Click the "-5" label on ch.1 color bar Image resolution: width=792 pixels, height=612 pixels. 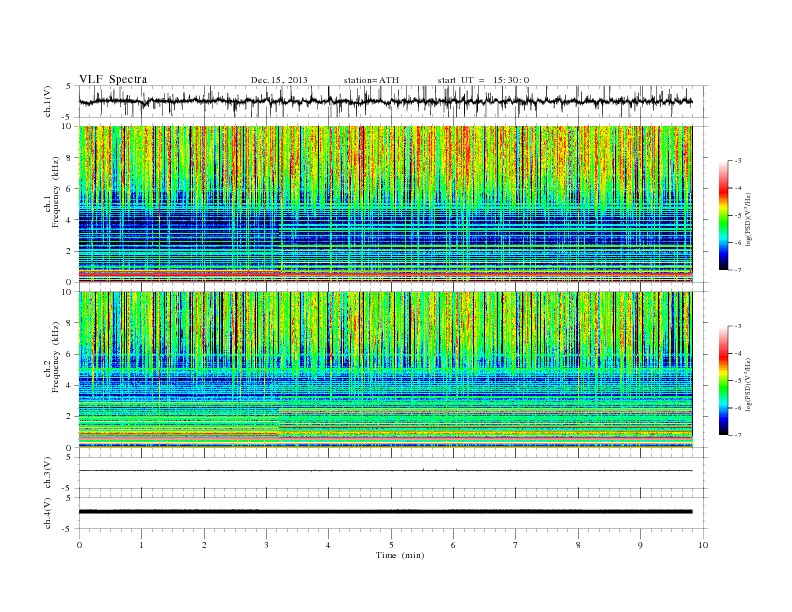point(738,216)
